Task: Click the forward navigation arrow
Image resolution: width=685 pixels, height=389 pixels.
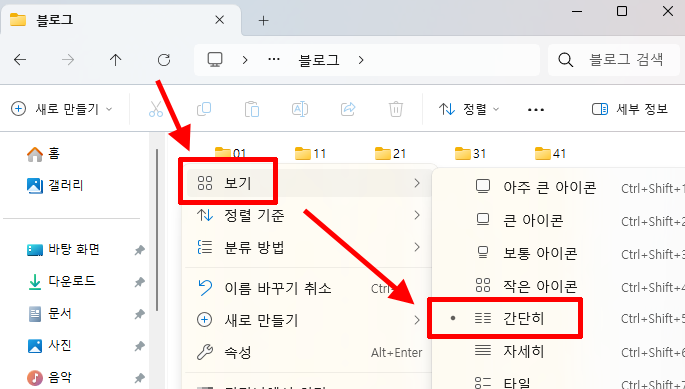Action: 68,59
